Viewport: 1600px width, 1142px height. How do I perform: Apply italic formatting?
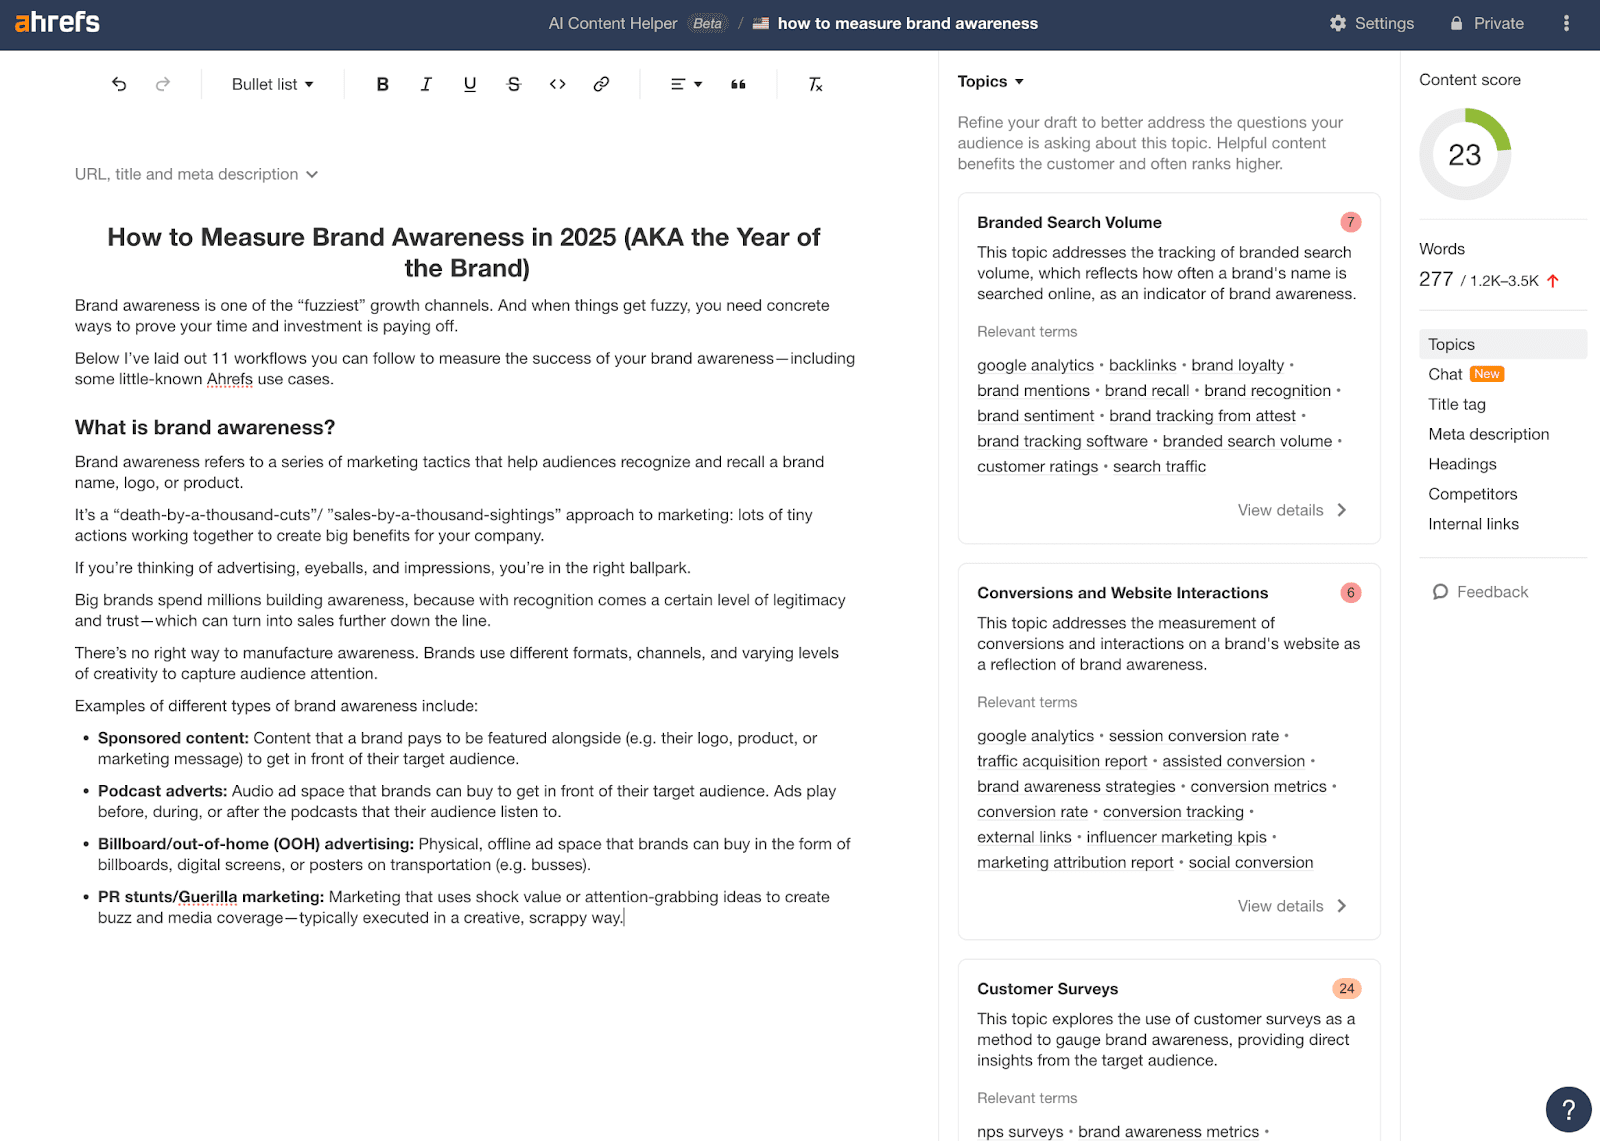coord(426,84)
